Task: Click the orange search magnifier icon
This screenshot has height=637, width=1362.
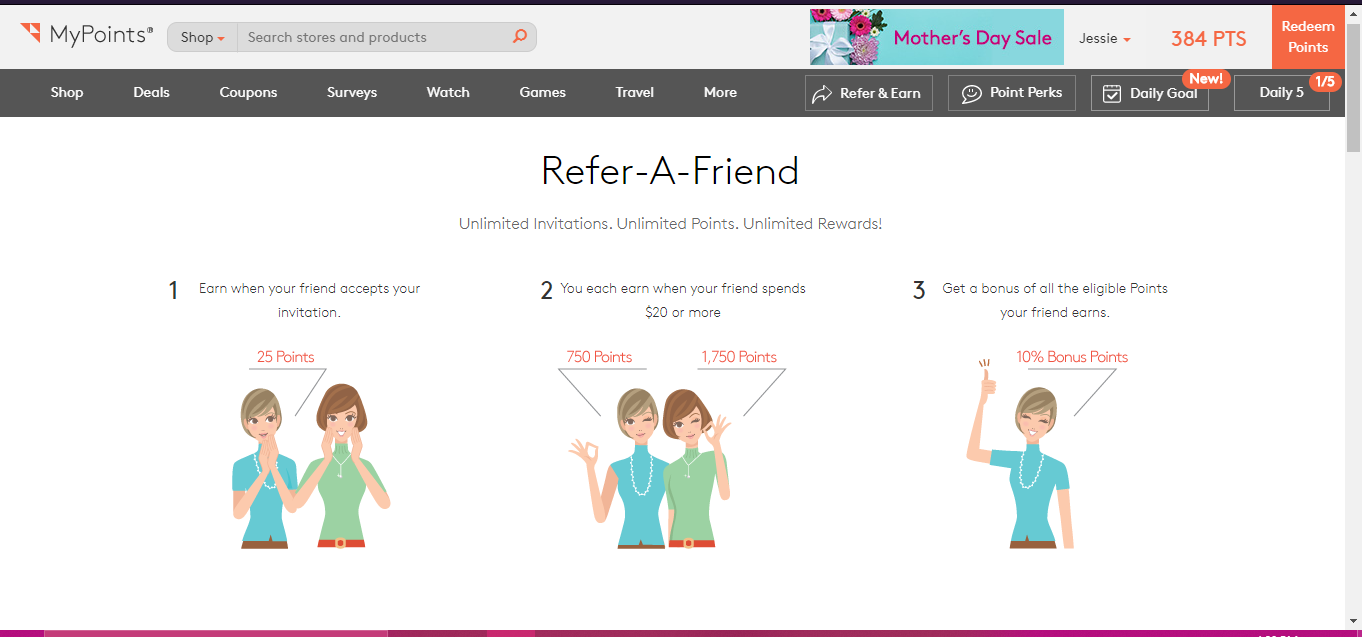Action: [x=519, y=37]
